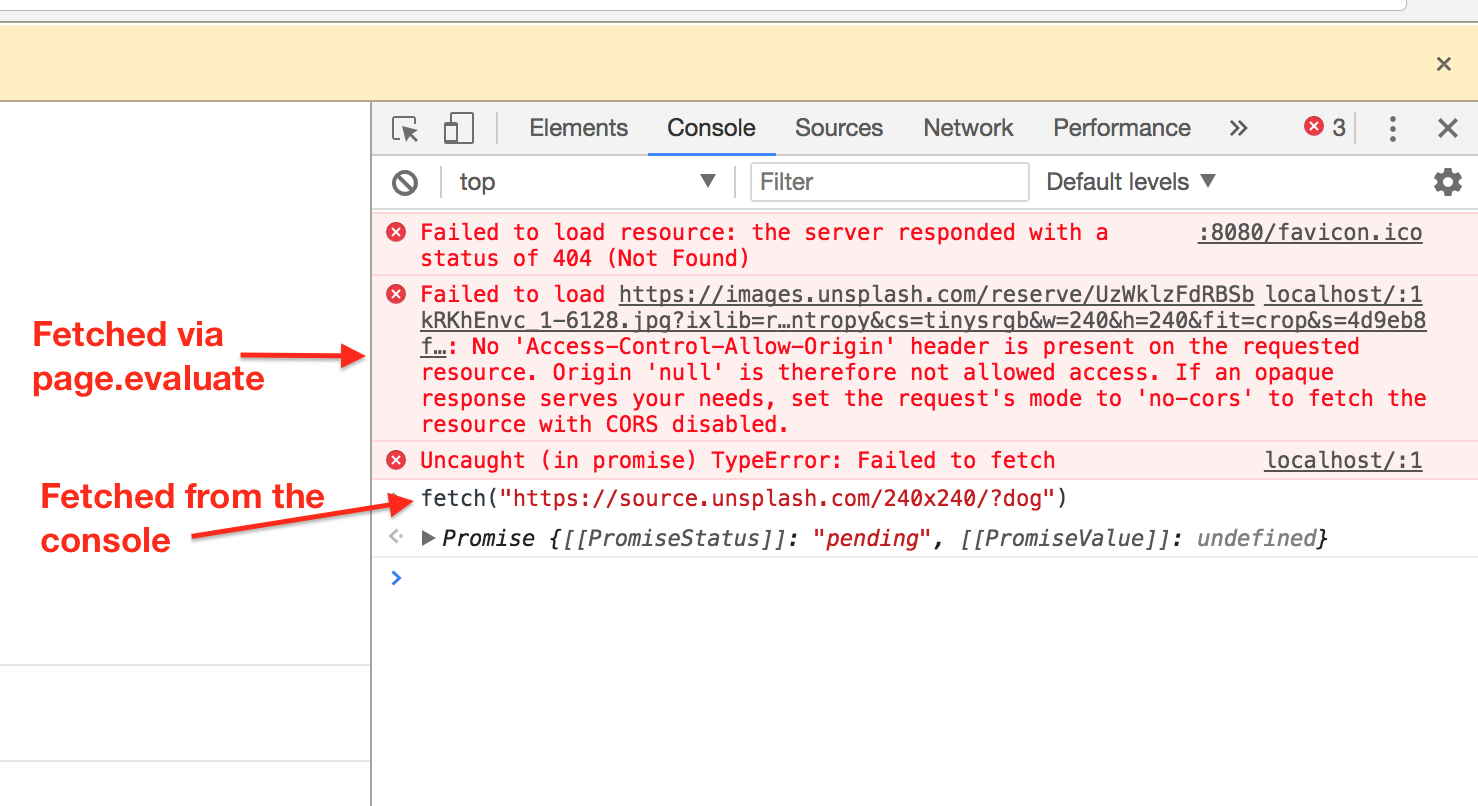Image resolution: width=1478 pixels, height=806 pixels.
Task: Toggle the device toolbar emulation icon
Action: tap(458, 128)
